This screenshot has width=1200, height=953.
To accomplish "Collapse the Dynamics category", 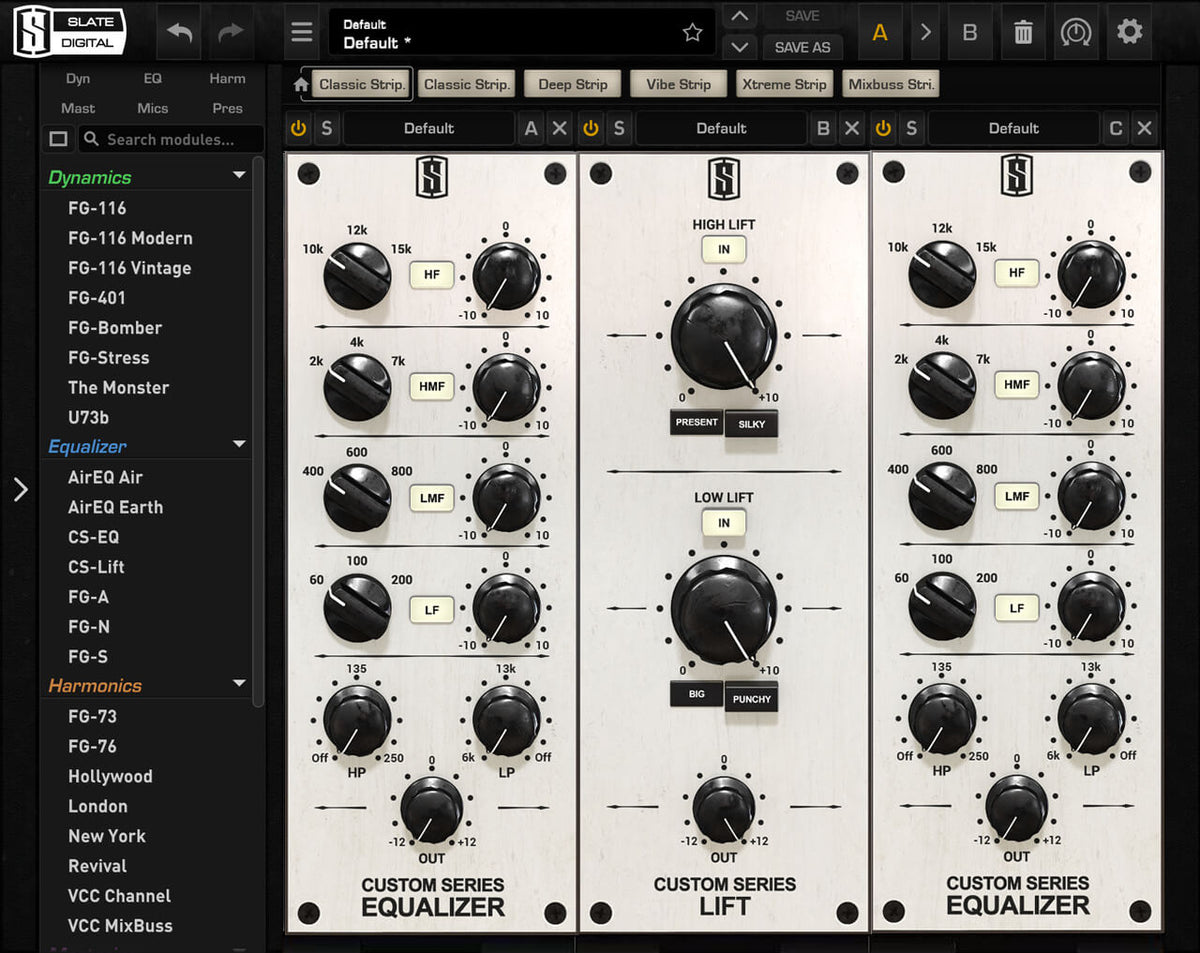I will (238, 176).
